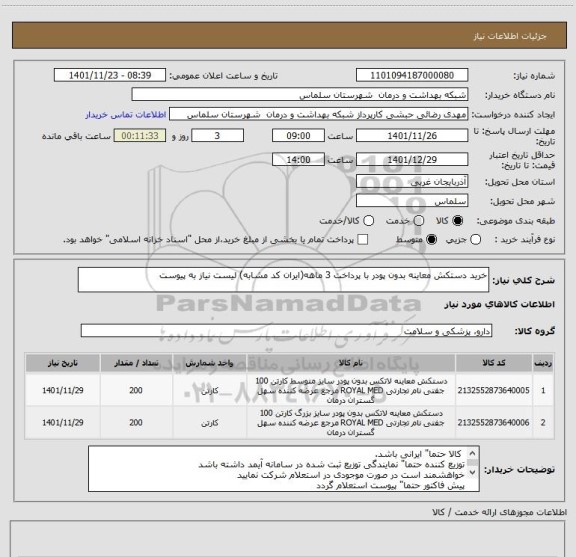The image size is (576, 557).
Task: Click the large size glove item name in row 2
Action: (351, 423)
